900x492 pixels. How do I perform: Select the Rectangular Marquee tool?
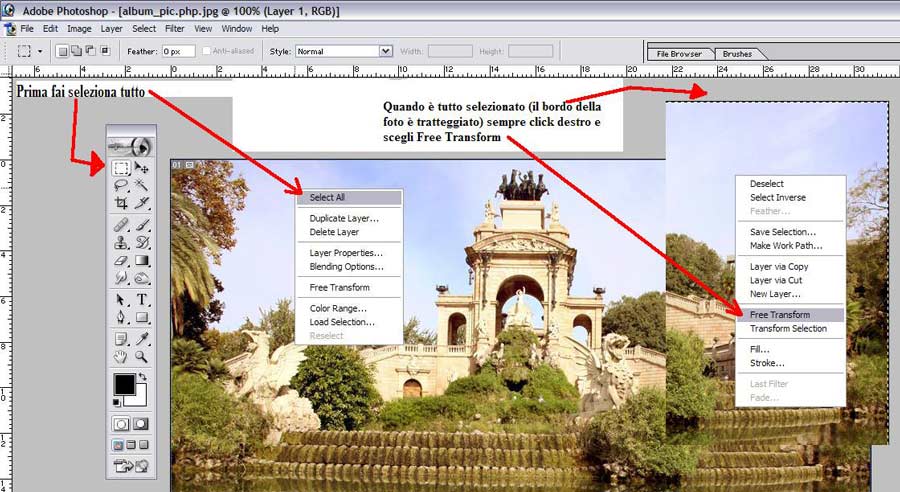pos(120,168)
